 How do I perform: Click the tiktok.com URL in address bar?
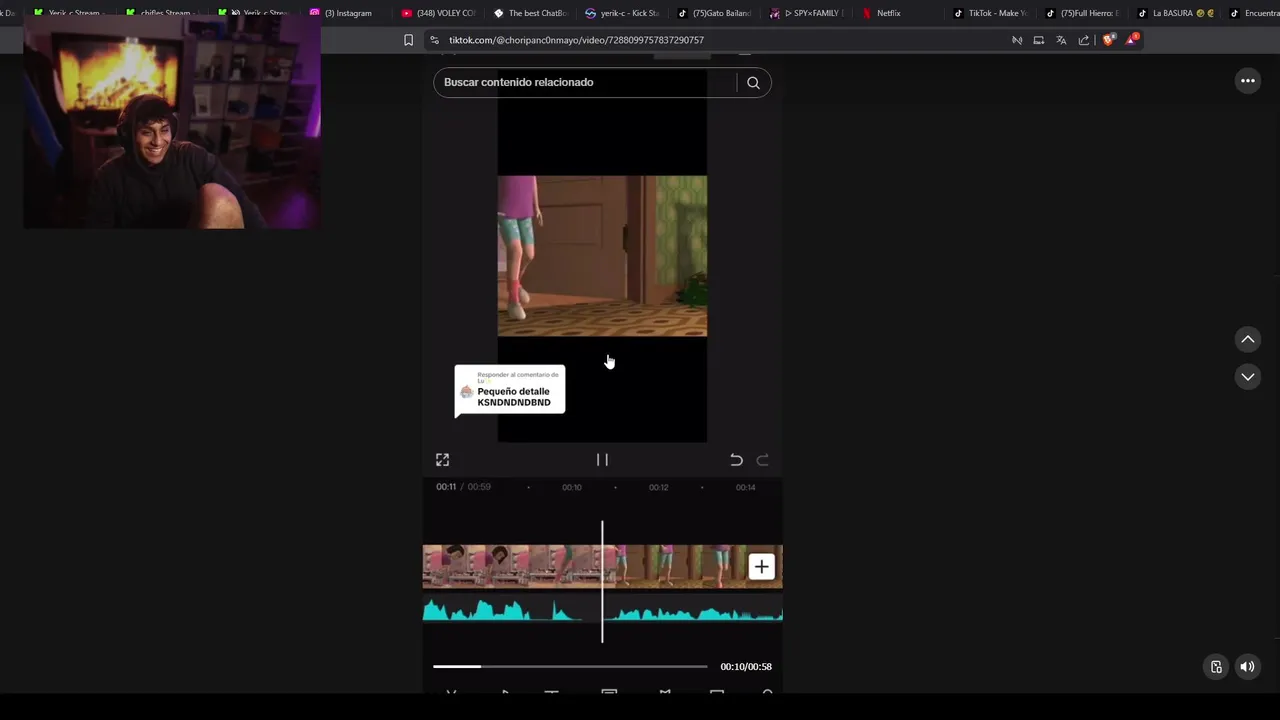tap(576, 40)
